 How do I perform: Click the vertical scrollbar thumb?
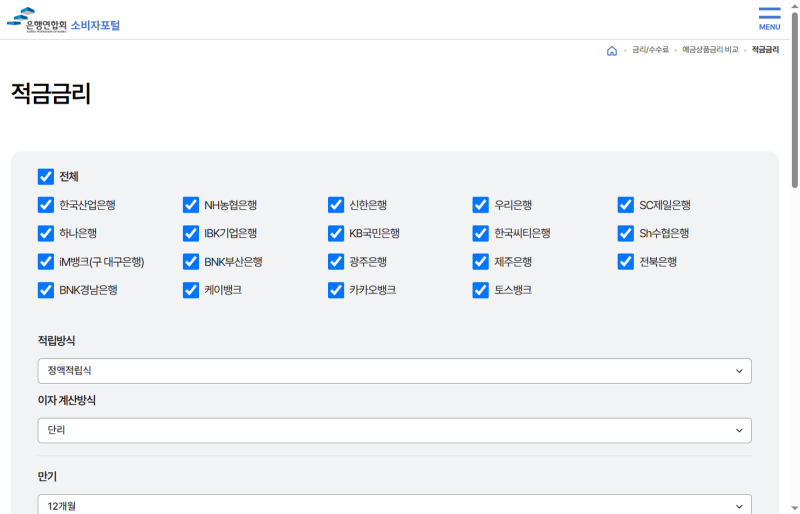(x=794, y=100)
